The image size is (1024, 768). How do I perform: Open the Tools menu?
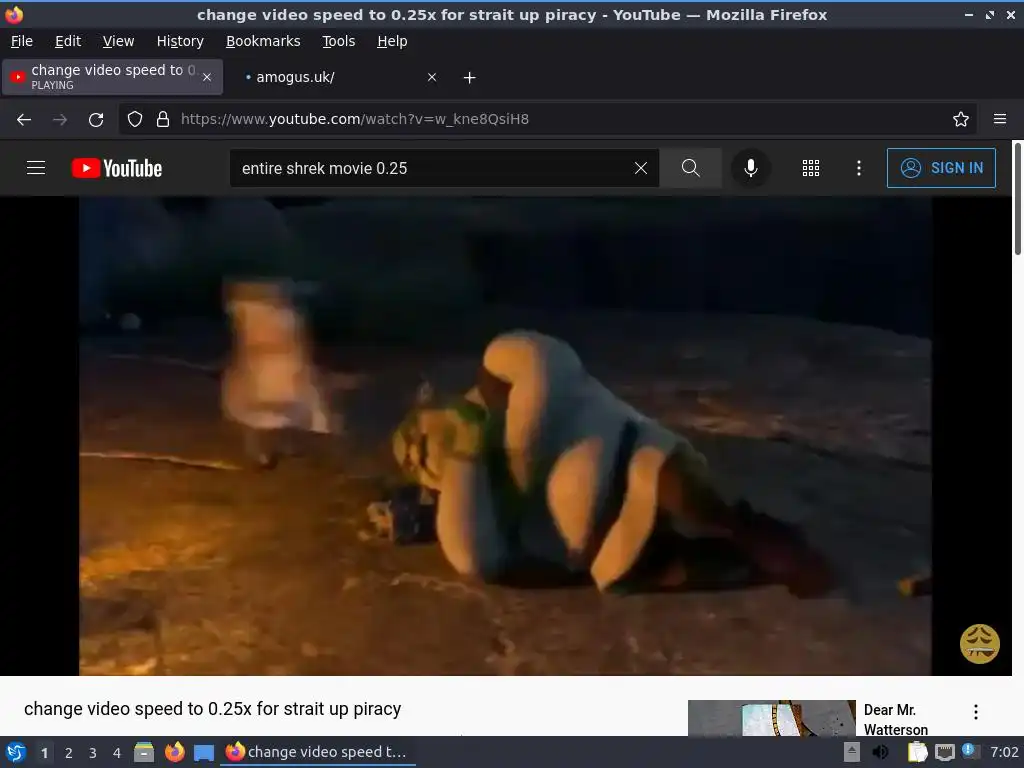338,41
